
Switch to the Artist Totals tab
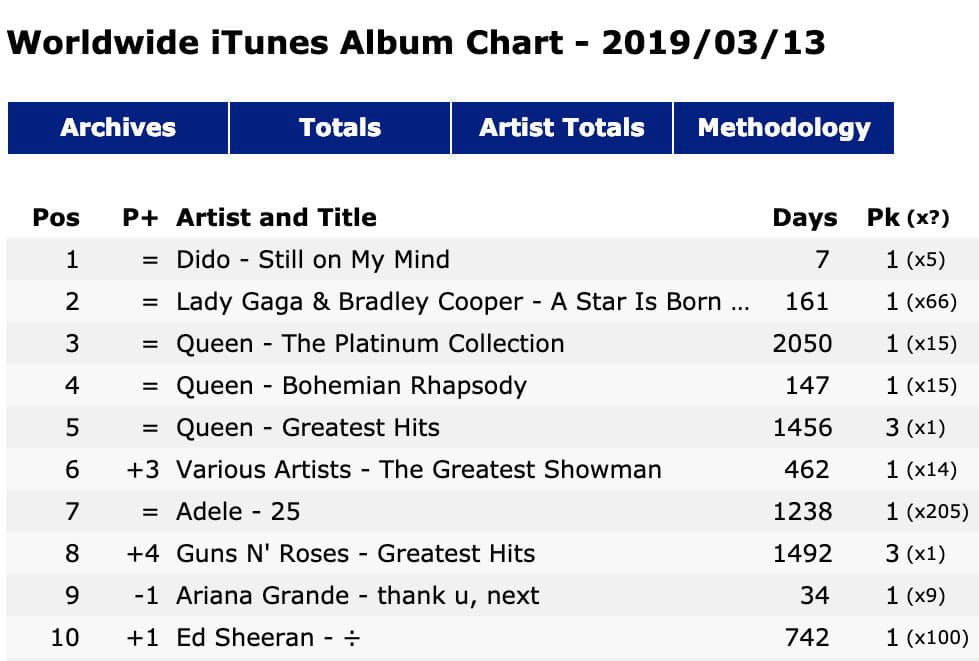click(562, 128)
